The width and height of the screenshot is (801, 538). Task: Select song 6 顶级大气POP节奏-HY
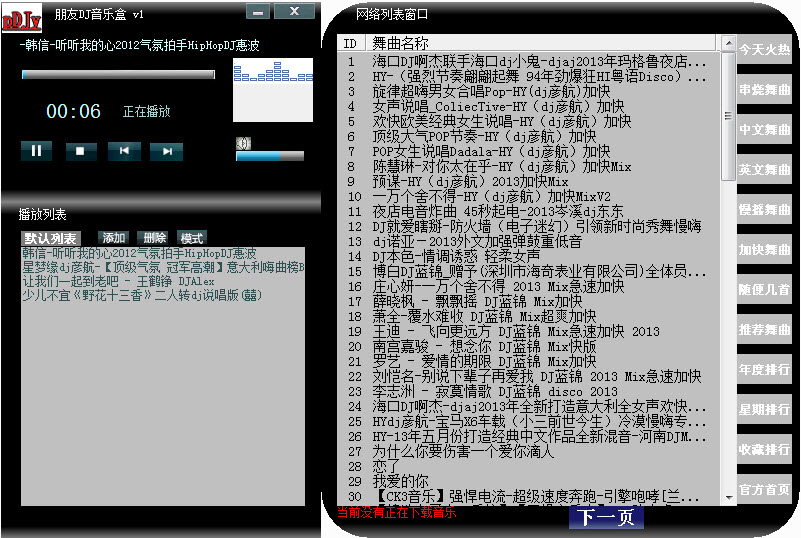point(529,136)
